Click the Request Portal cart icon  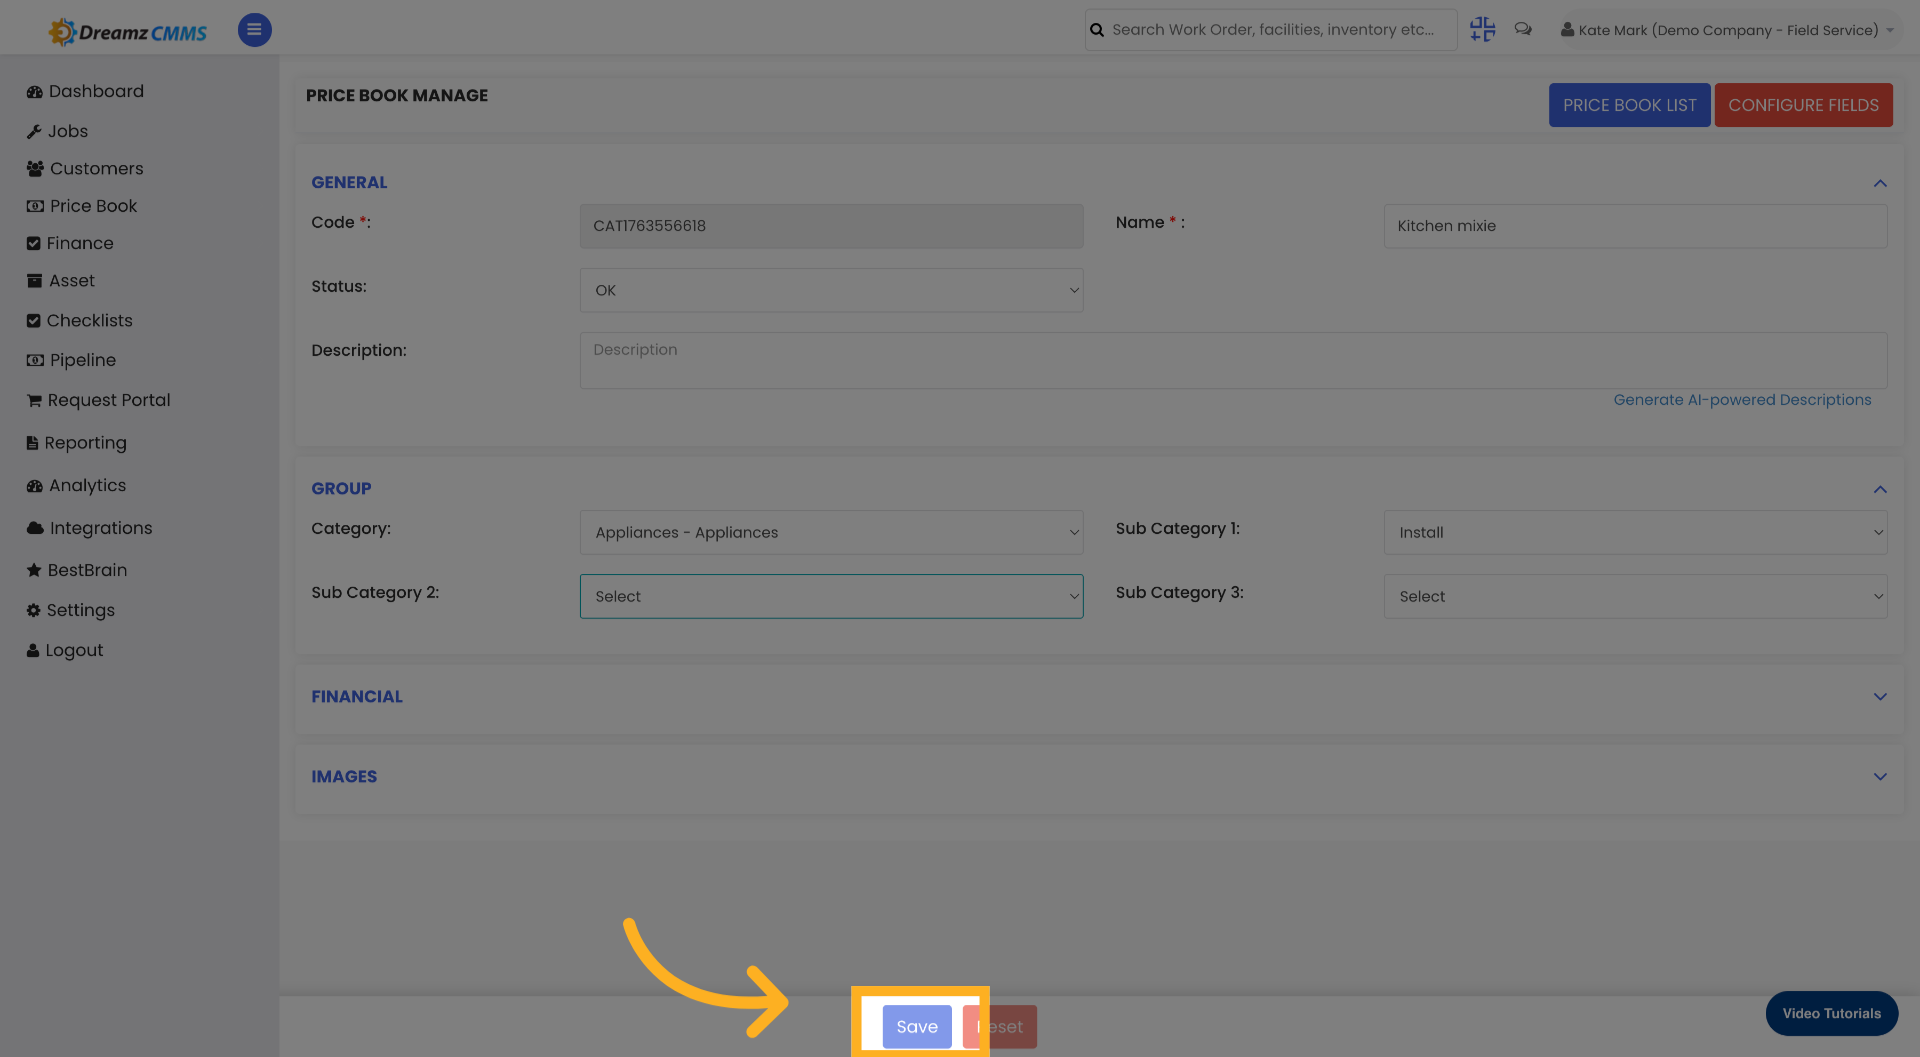point(34,401)
